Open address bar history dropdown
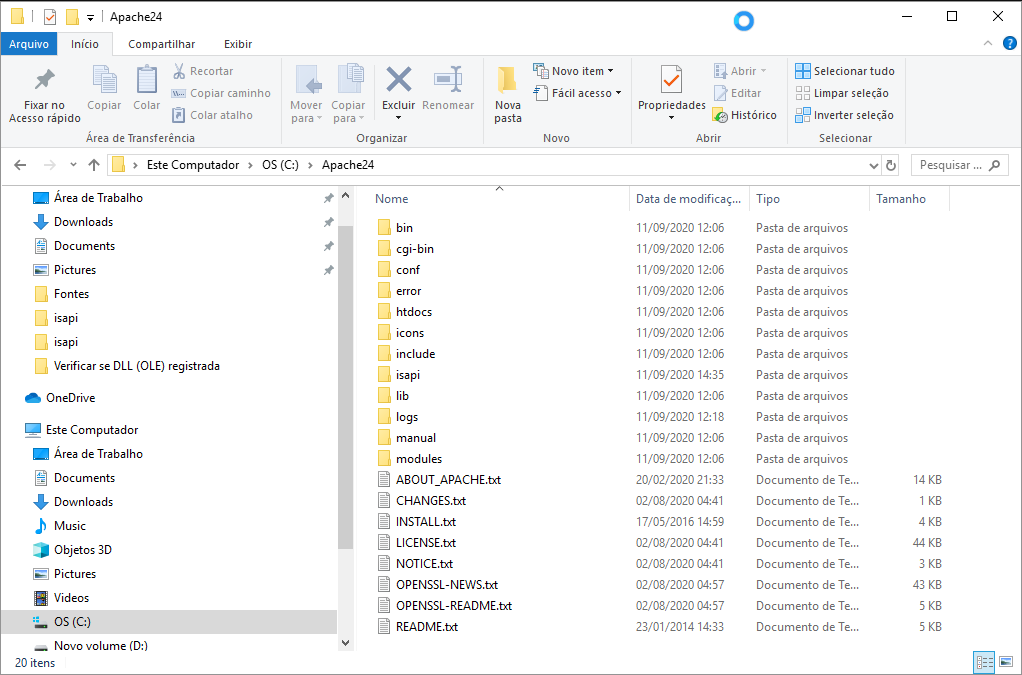The width and height of the screenshot is (1022, 675). coord(874,165)
